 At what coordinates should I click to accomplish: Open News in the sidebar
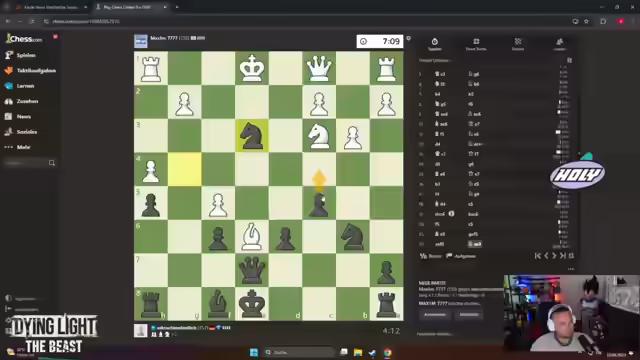coord(18,116)
